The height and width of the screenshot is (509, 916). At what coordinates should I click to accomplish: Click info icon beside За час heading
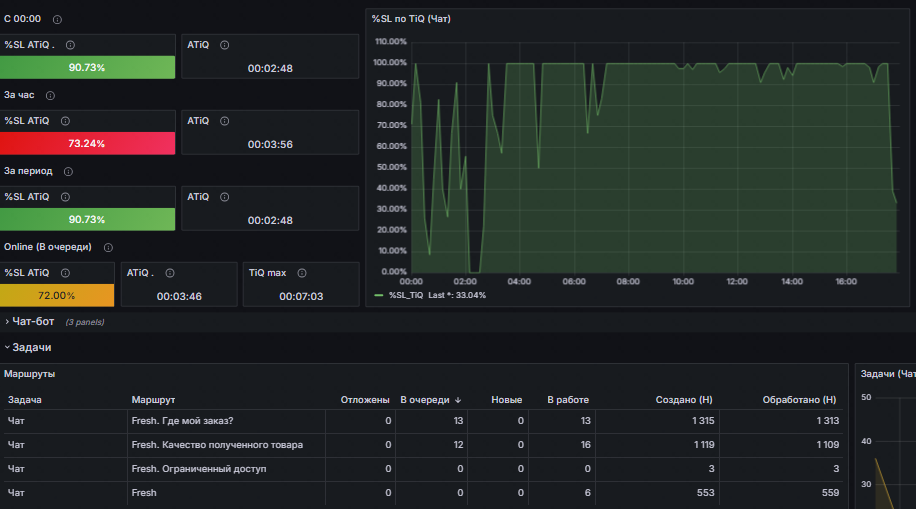coord(50,95)
